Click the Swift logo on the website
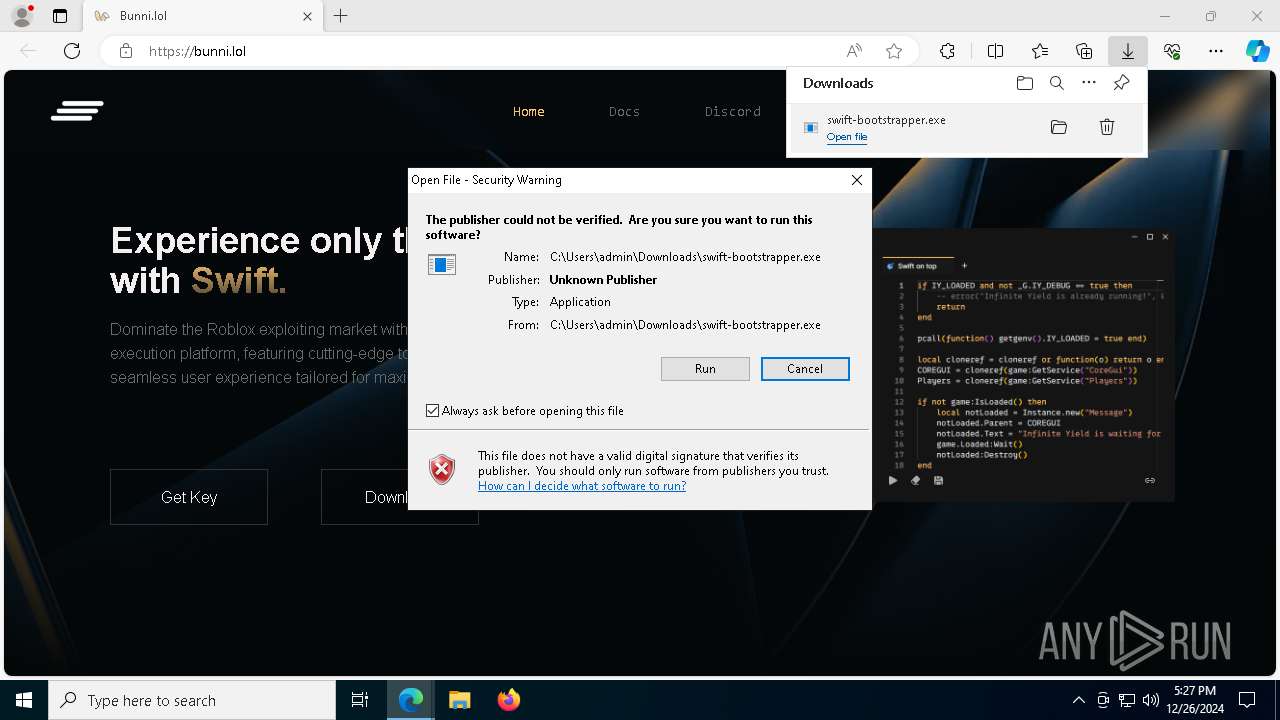Screen dimensions: 1280x720 (77, 111)
